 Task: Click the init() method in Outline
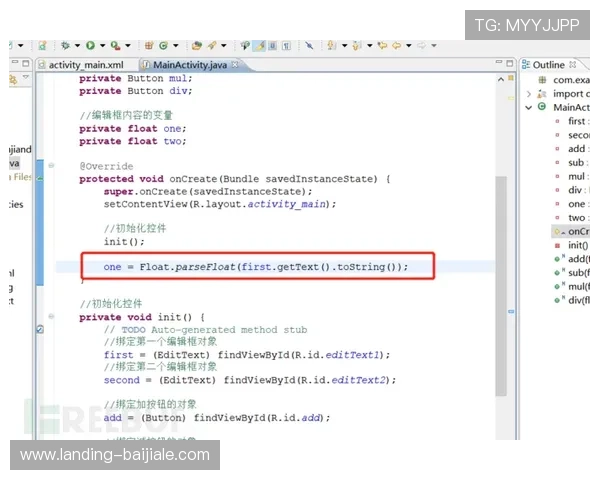pos(577,245)
